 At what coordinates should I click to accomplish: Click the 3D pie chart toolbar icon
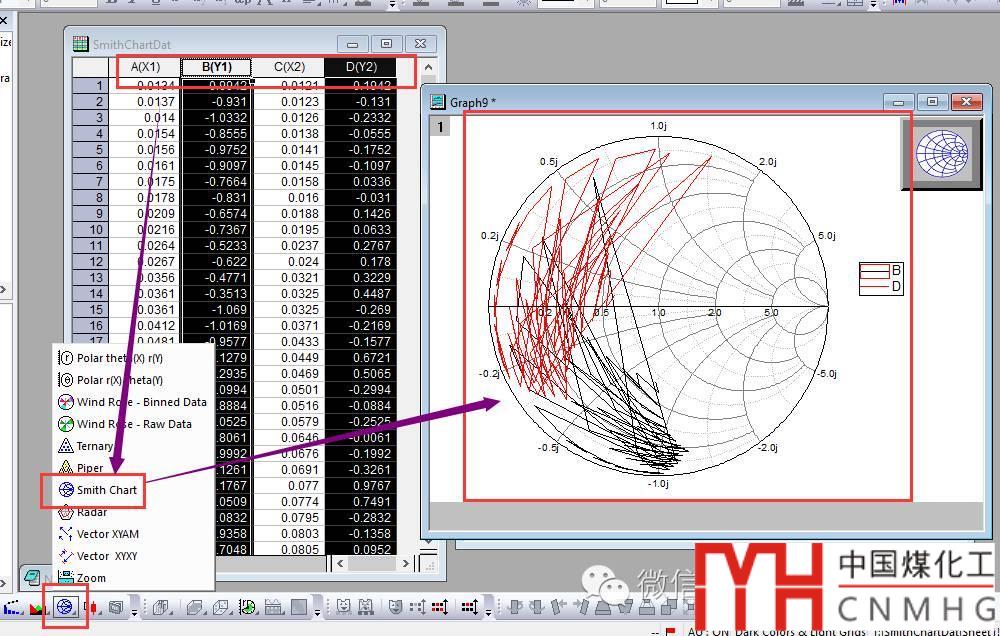[246, 607]
